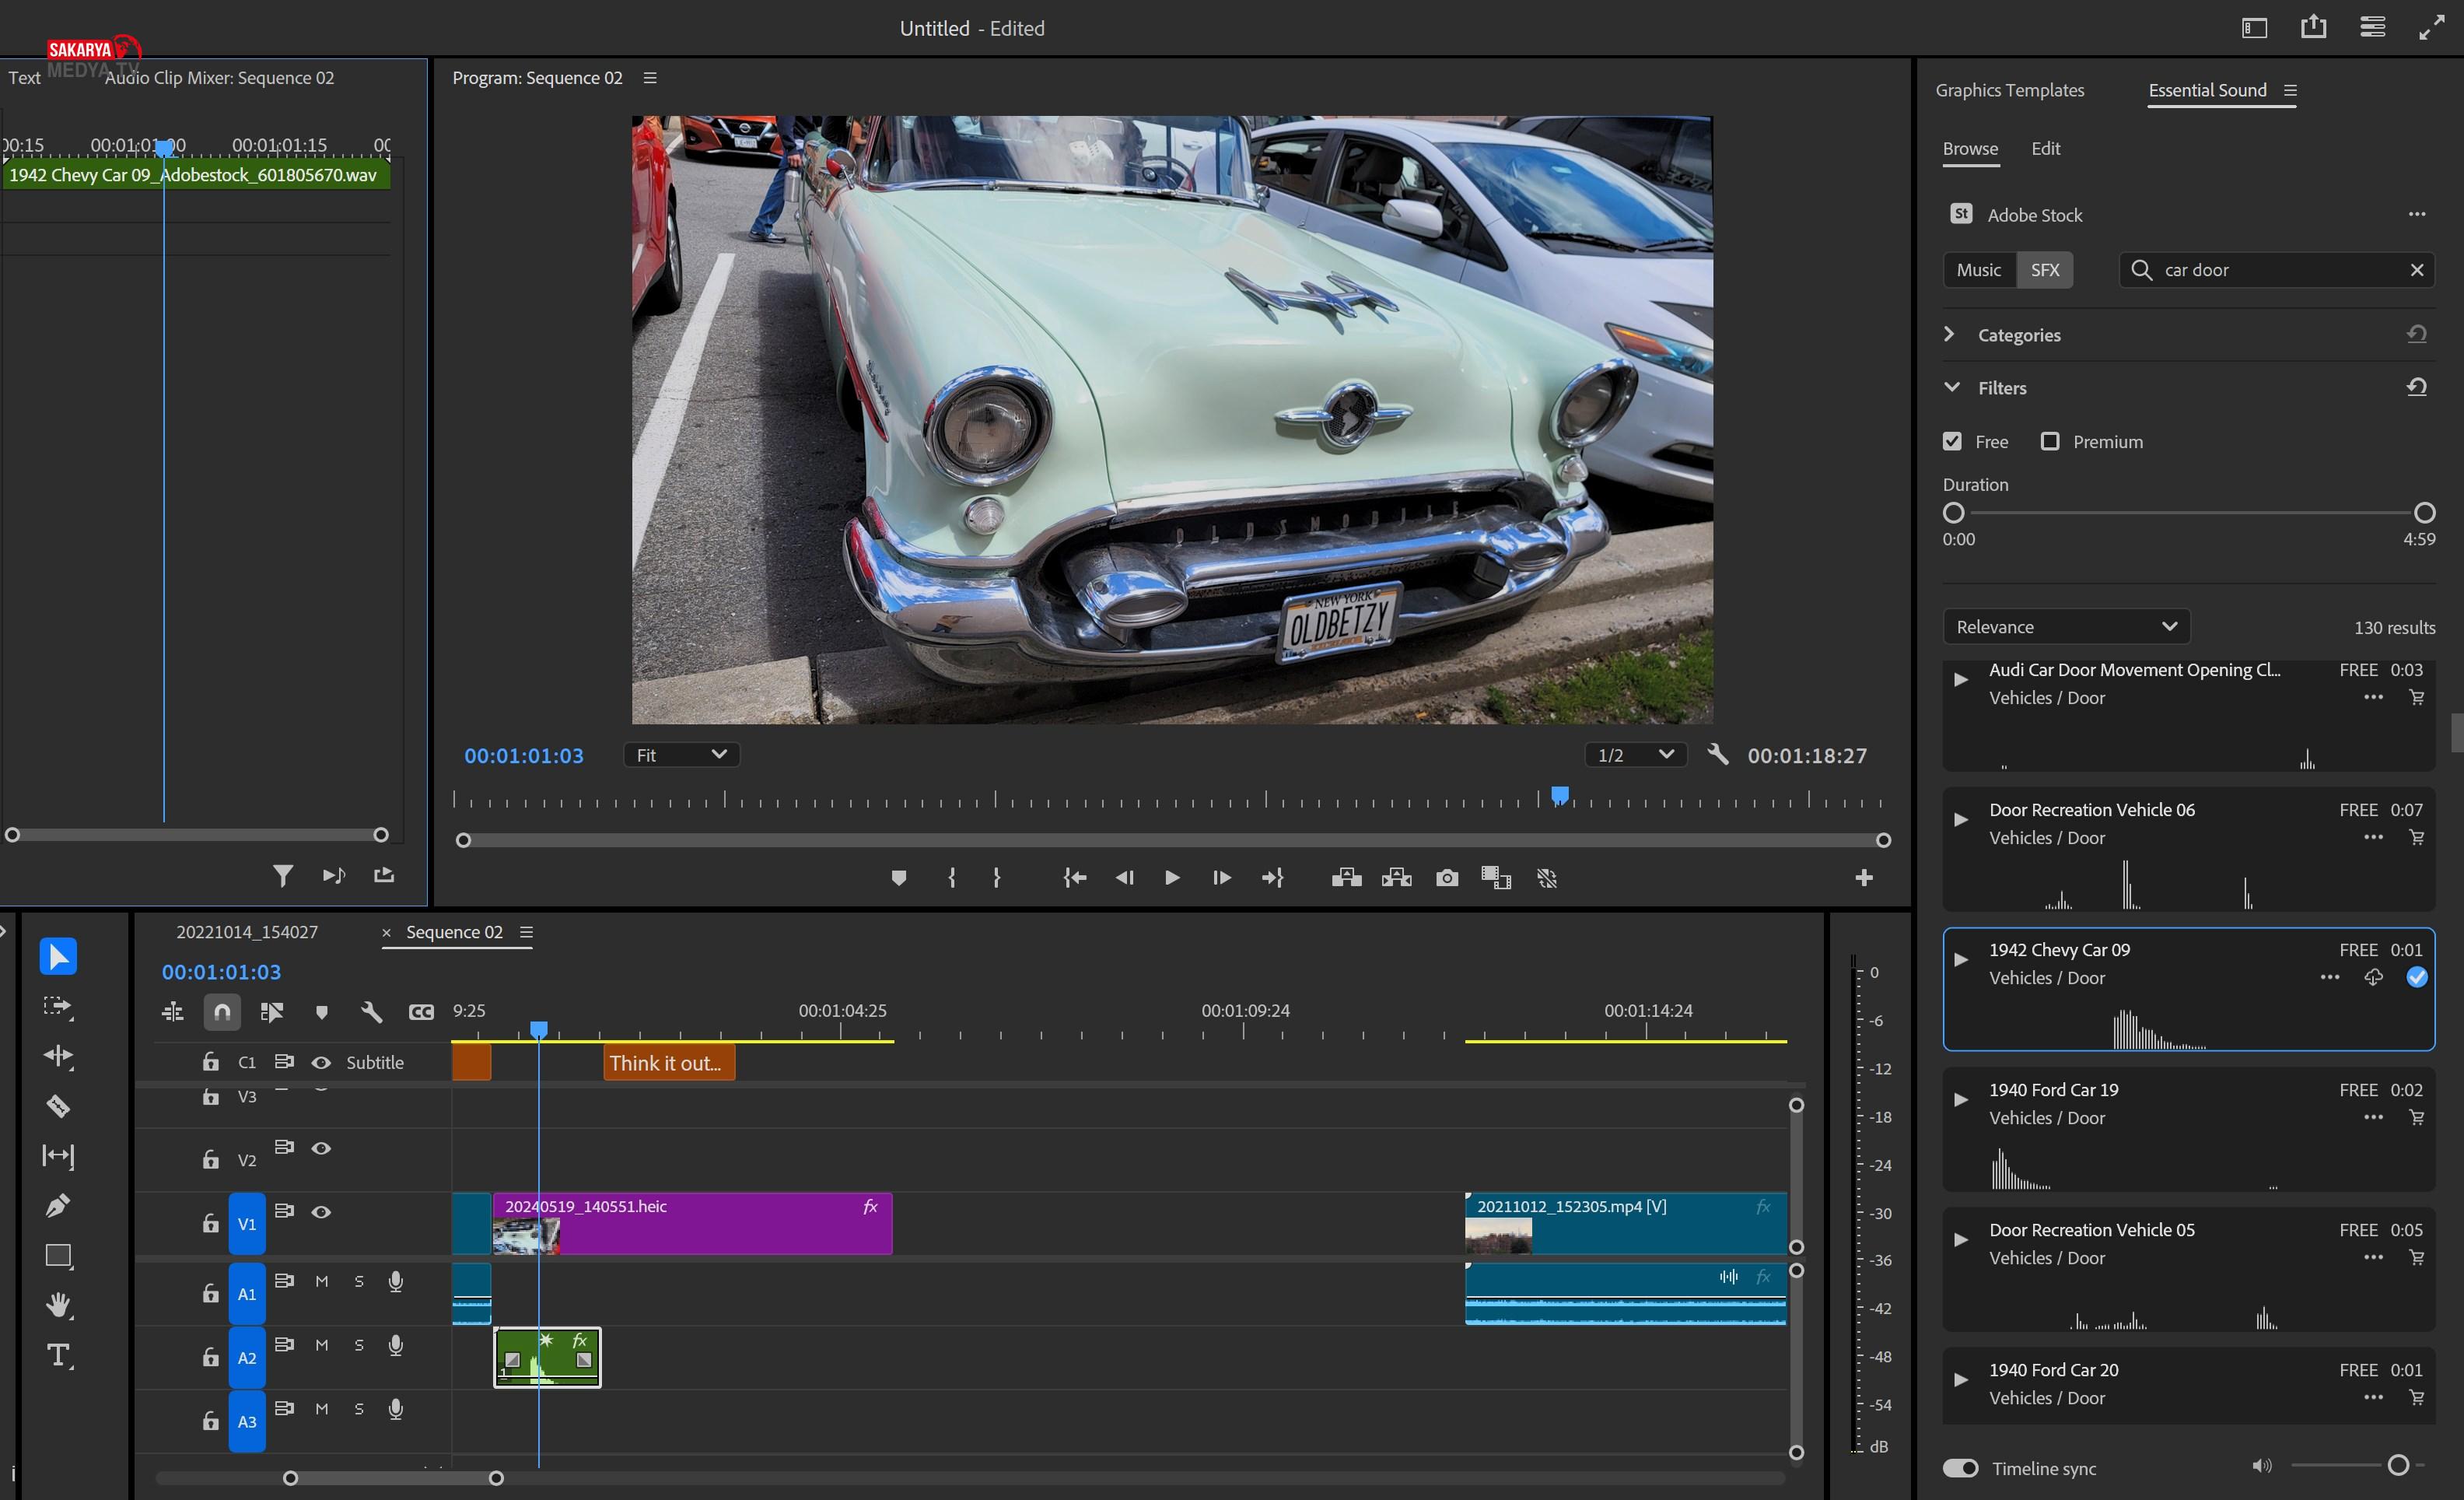The width and height of the screenshot is (2464, 1500).
Task: Open the Relevance sort dropdown
Action: (2065, 627)
